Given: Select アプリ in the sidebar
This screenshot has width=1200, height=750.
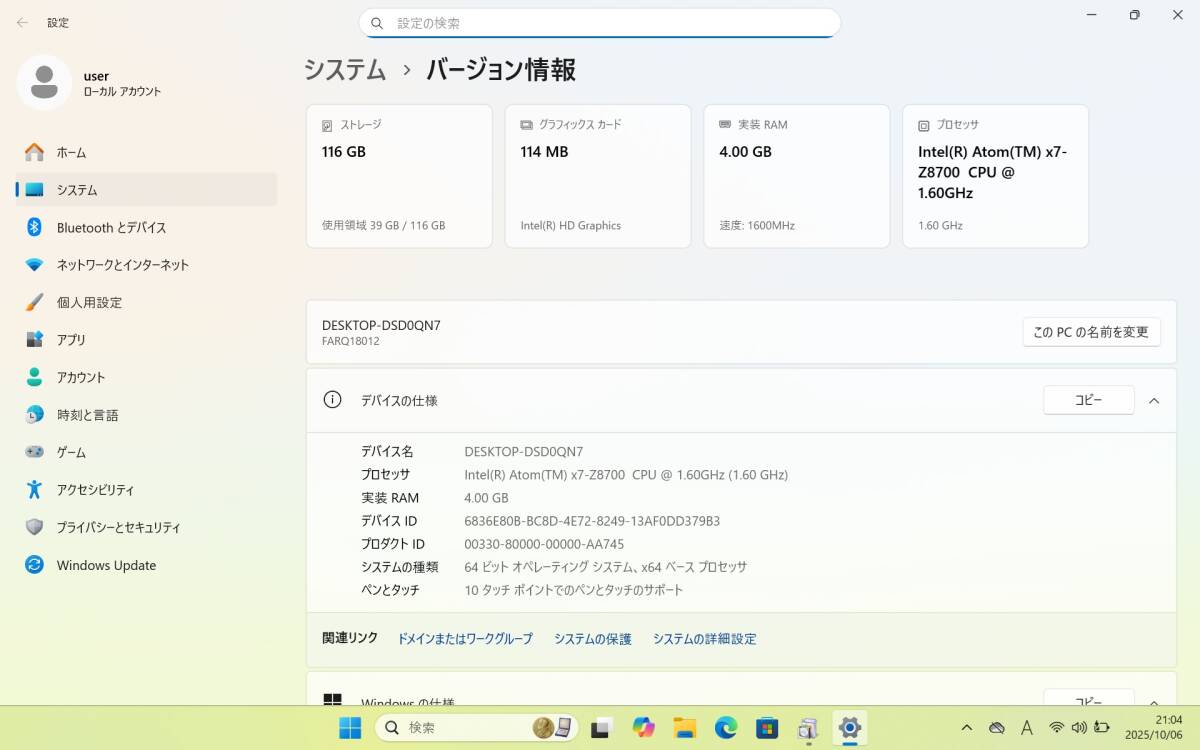Looking at the screenshot, I should coord(71,340).
